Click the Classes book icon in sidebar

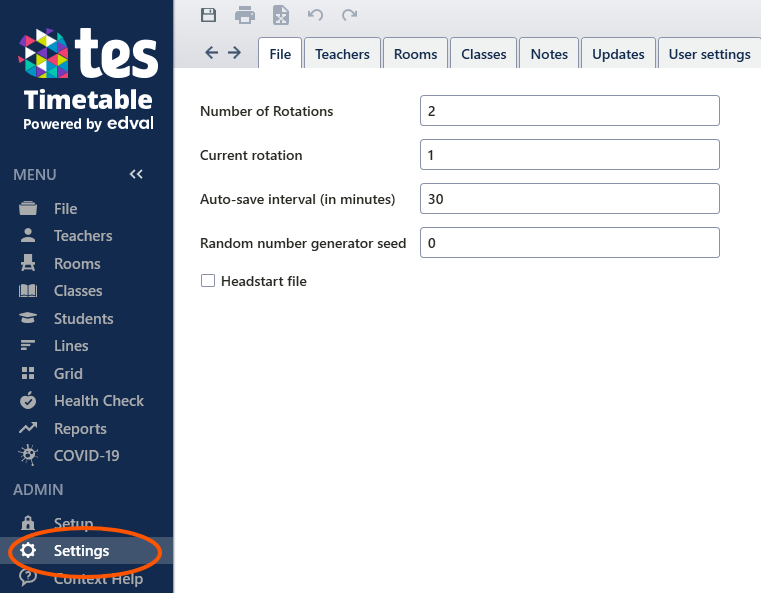tap(28, 291)
